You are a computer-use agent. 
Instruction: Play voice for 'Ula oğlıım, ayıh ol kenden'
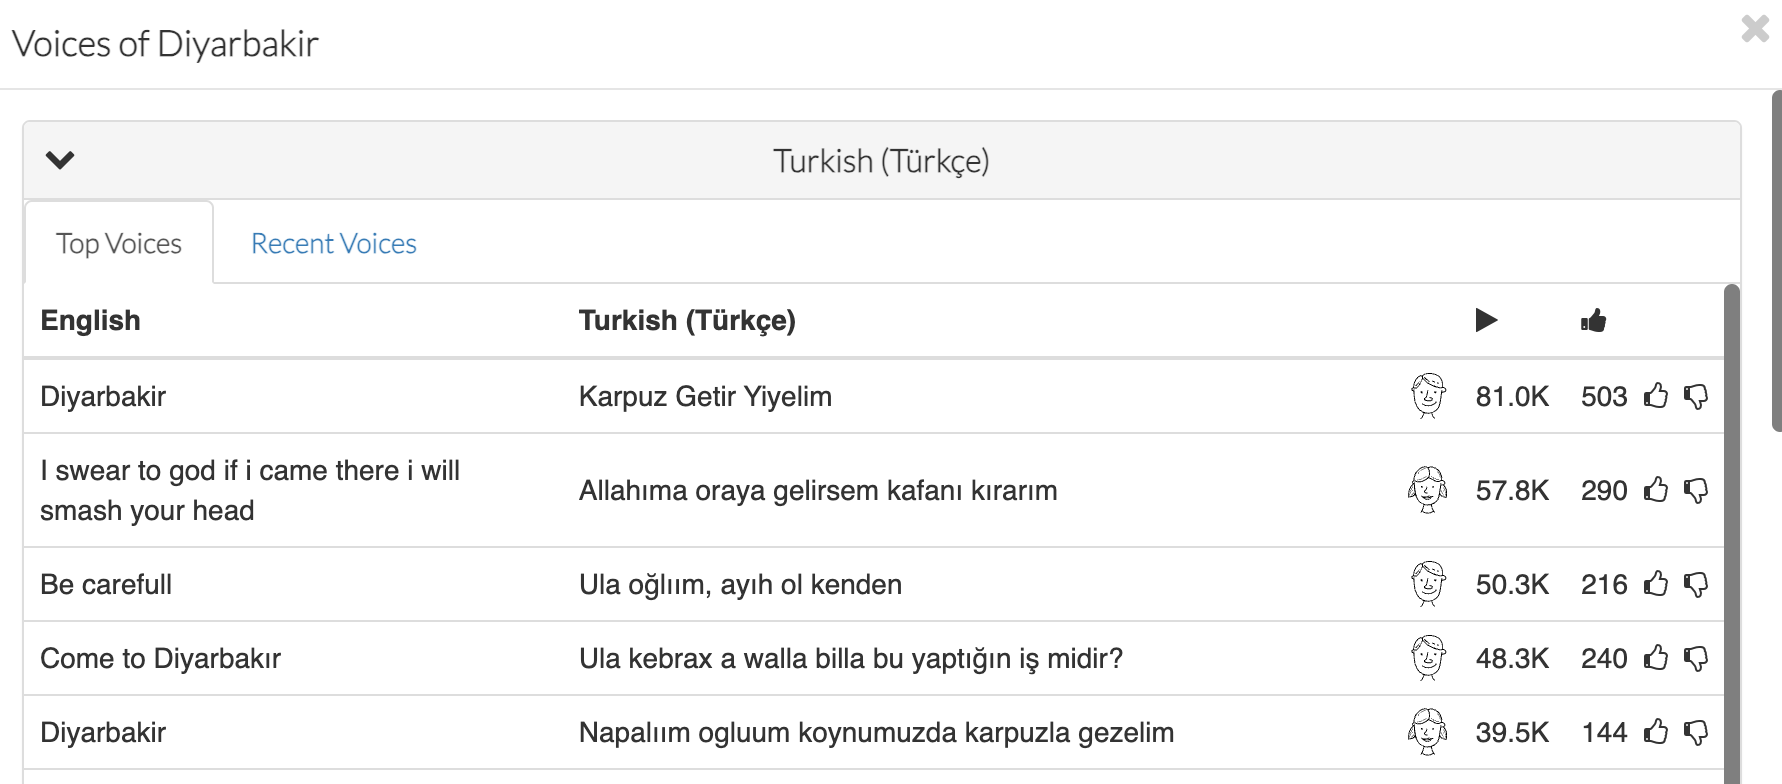pos(1428,584)
